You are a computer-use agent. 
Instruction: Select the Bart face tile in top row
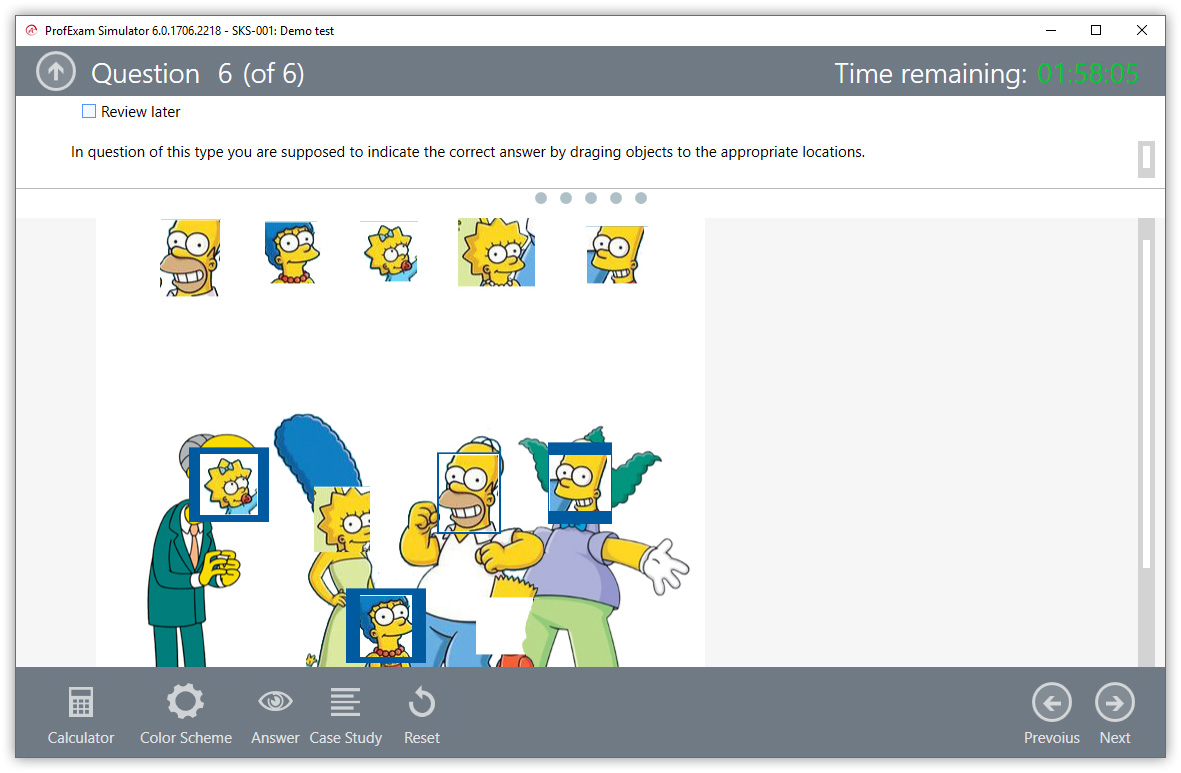(616, 255)
